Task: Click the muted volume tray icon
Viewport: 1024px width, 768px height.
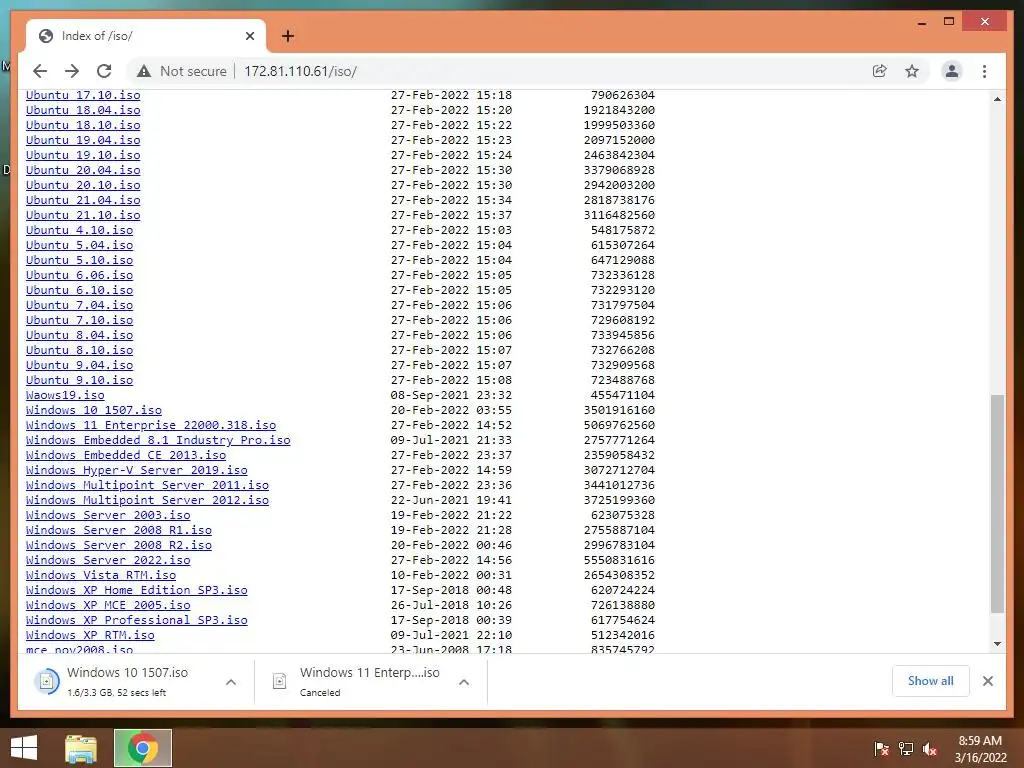Action: click(930, 749)
